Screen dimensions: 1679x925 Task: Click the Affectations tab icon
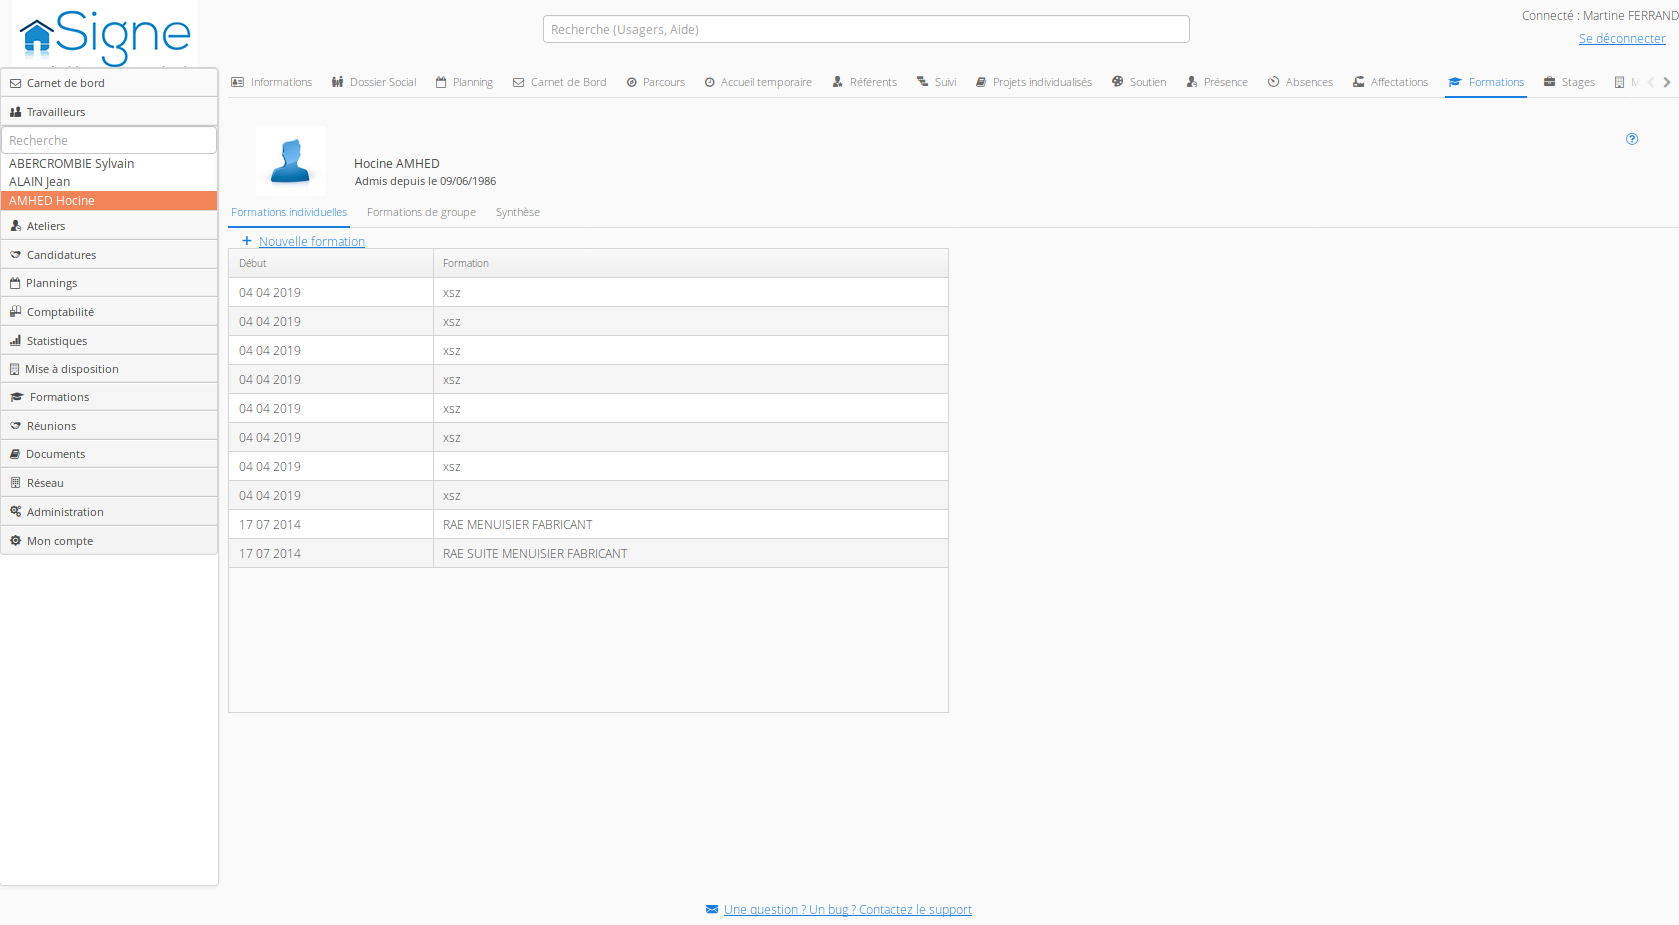1359,82
